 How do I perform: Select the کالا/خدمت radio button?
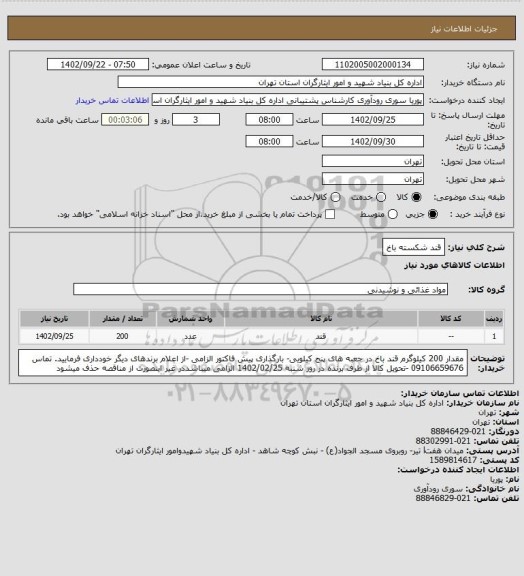point(335,197)
